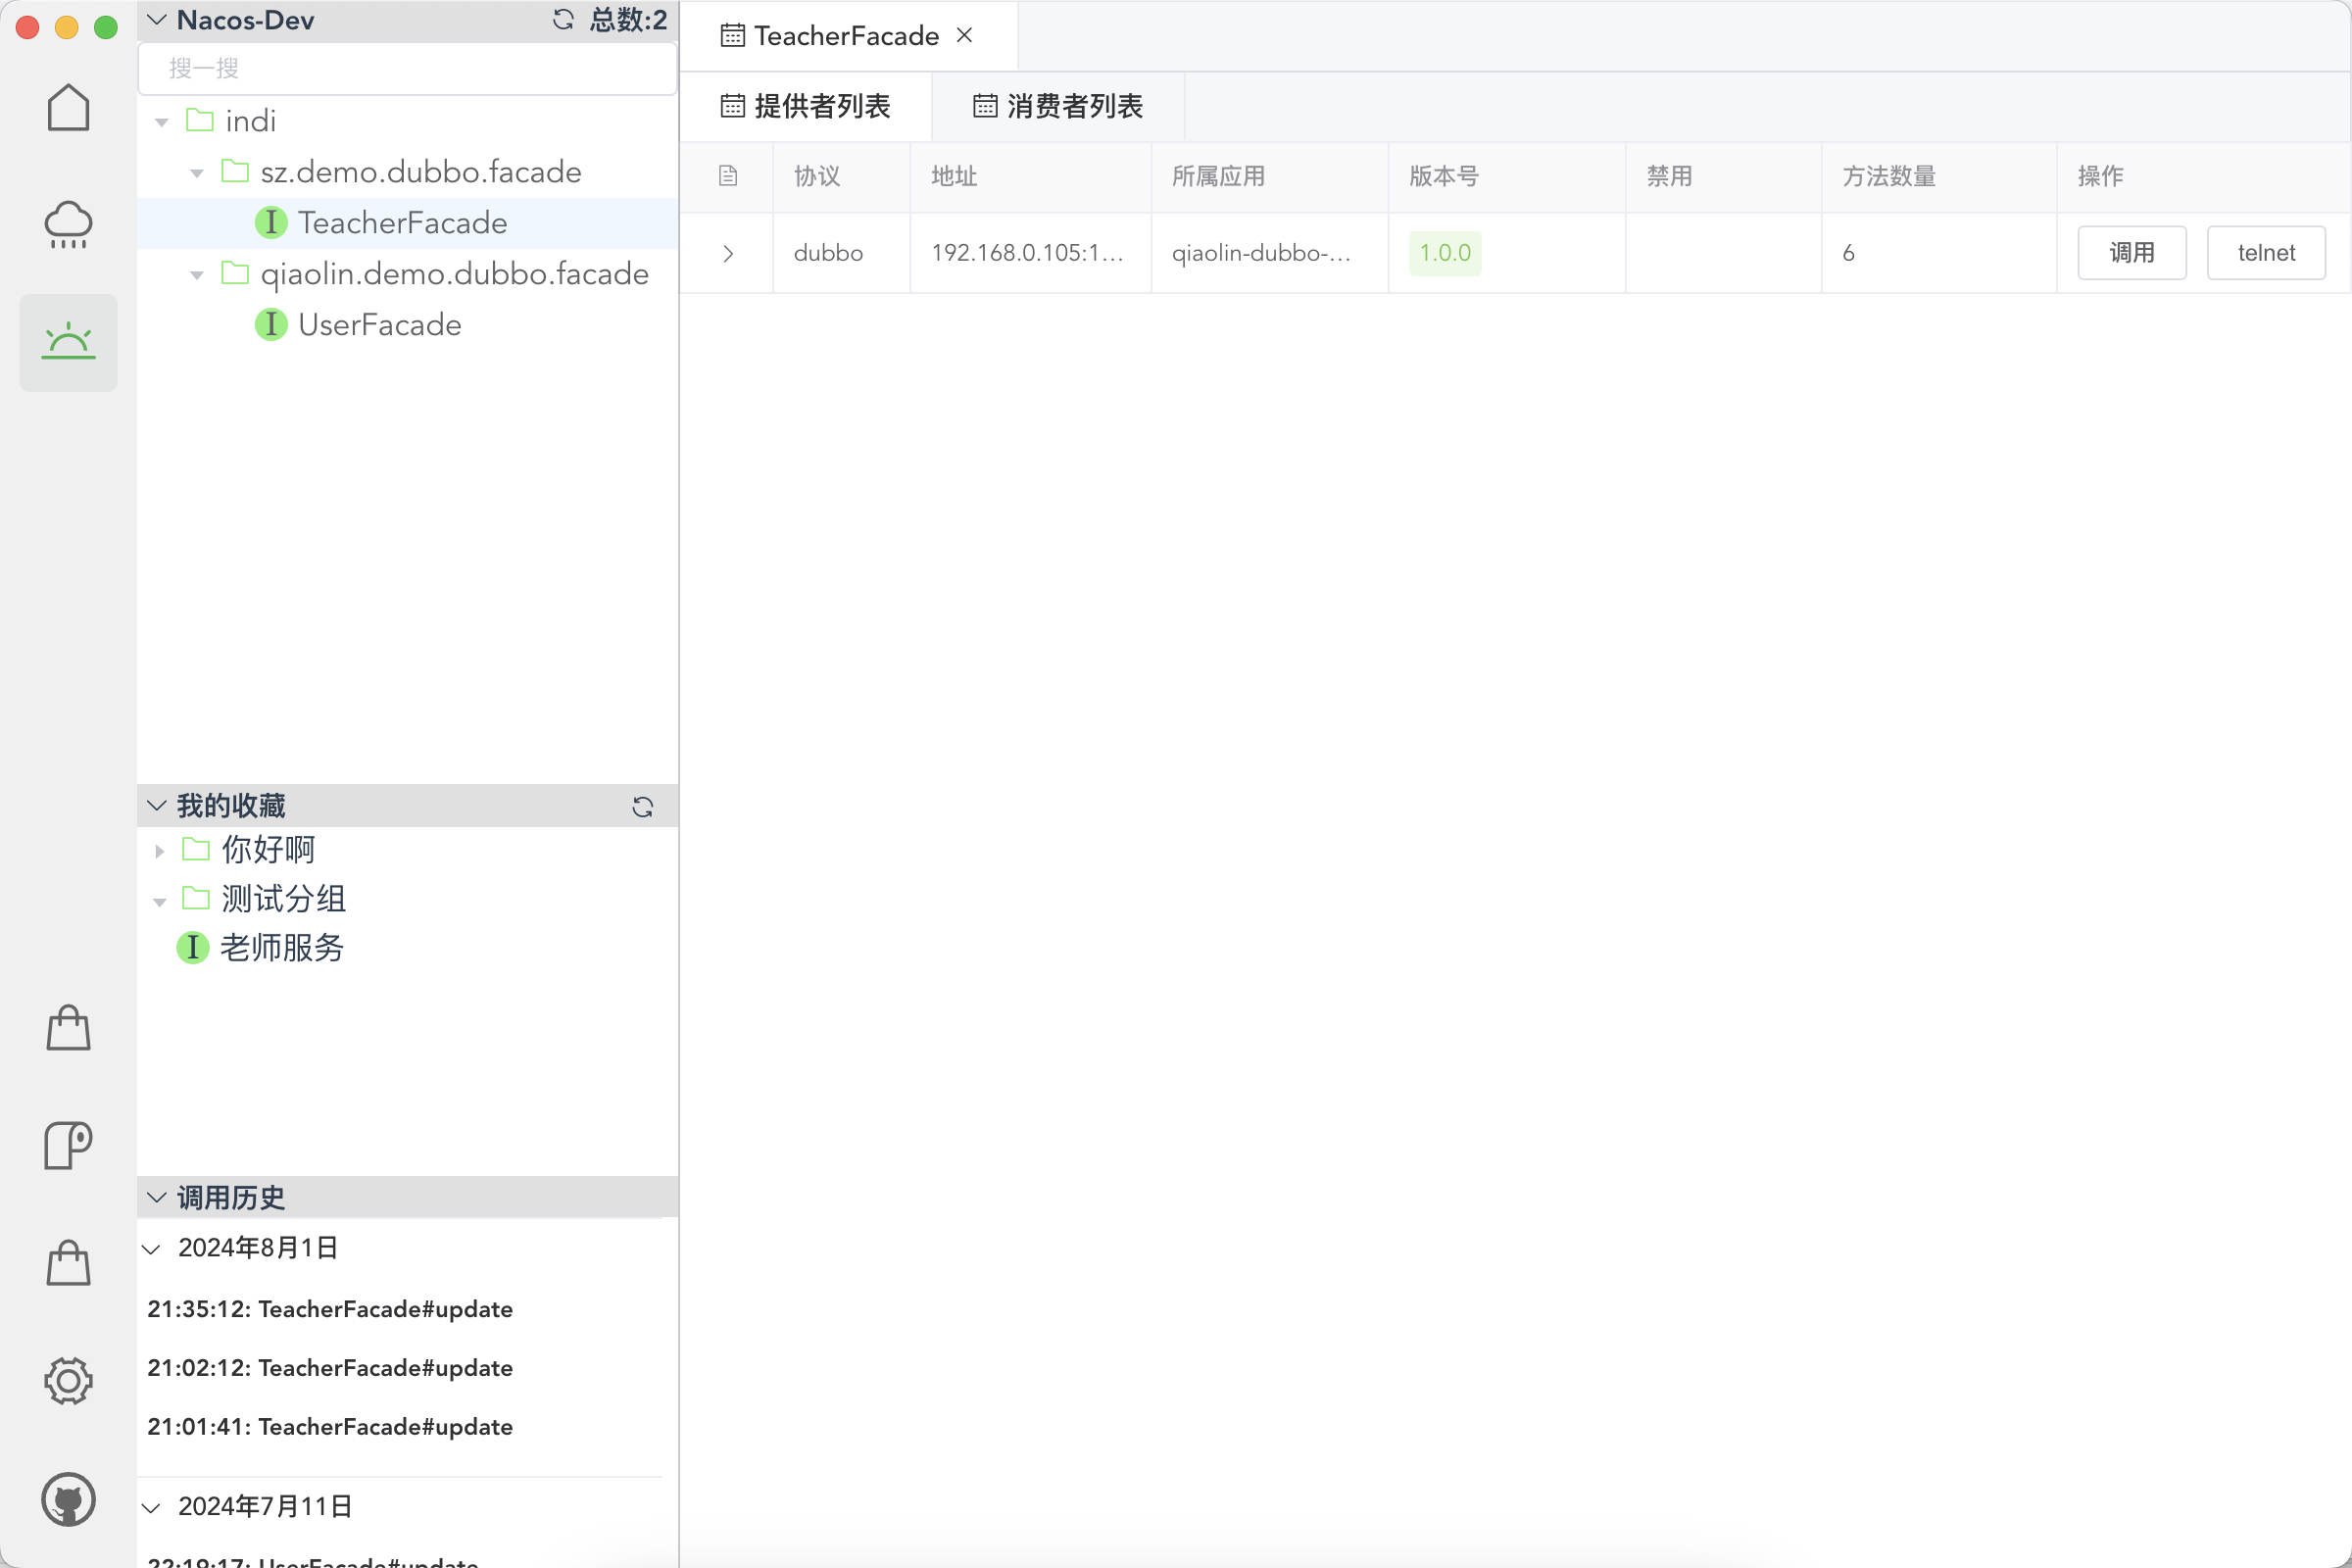
Task: Open settings gear in sidebar
Action: point(68,1381)
